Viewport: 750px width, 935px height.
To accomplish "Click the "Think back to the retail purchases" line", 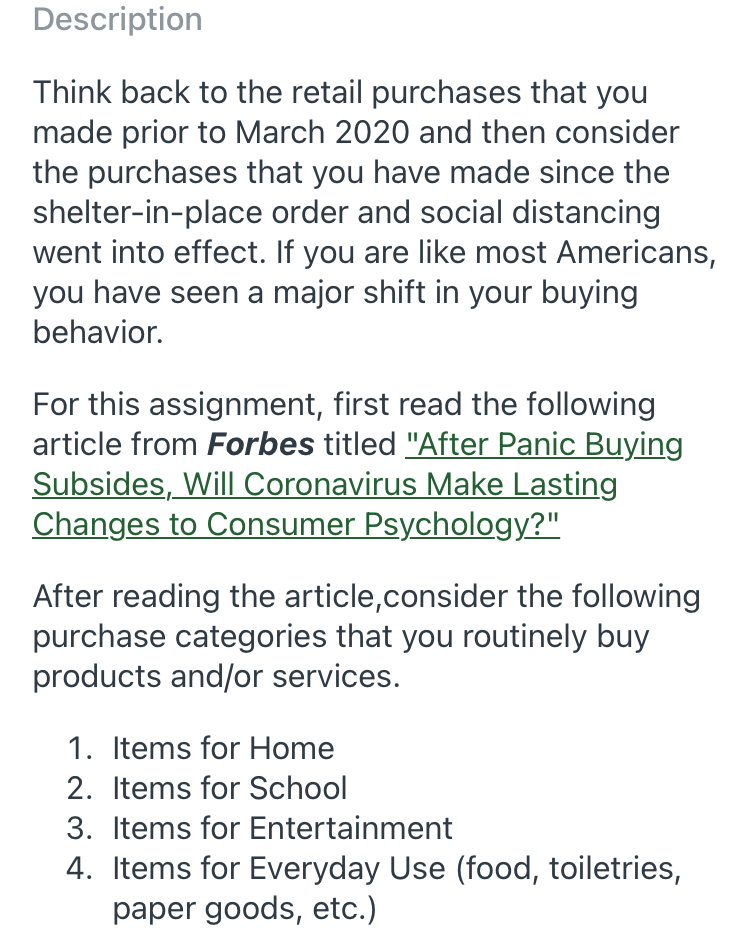I will pyautogui.click(x=340, y=92).
